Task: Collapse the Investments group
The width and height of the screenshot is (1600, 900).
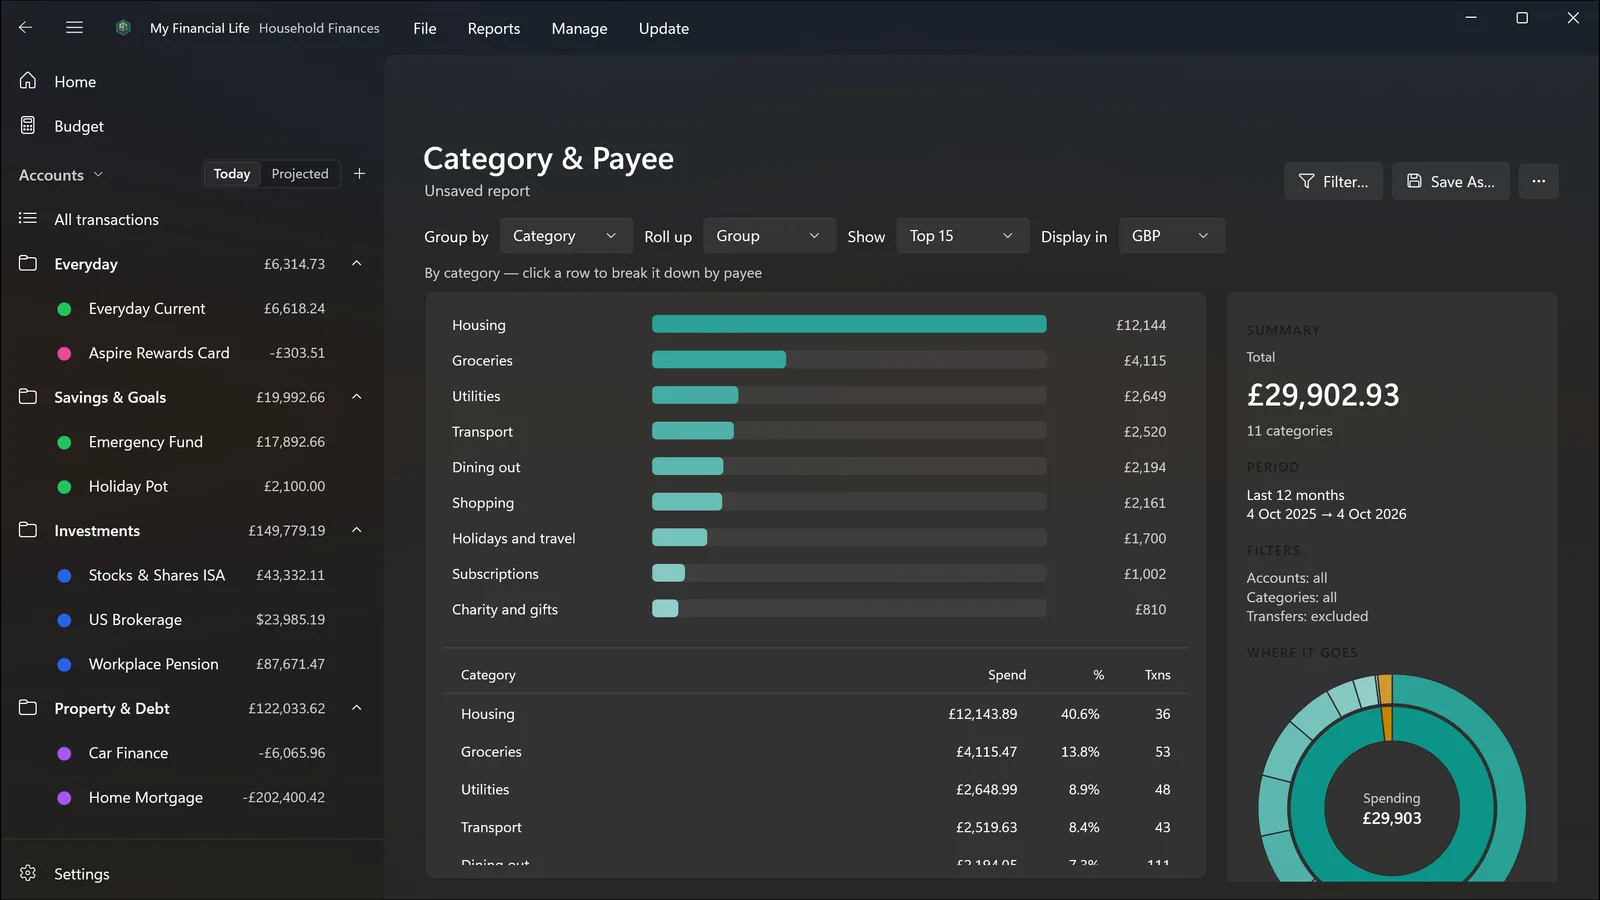Action: 357,530
